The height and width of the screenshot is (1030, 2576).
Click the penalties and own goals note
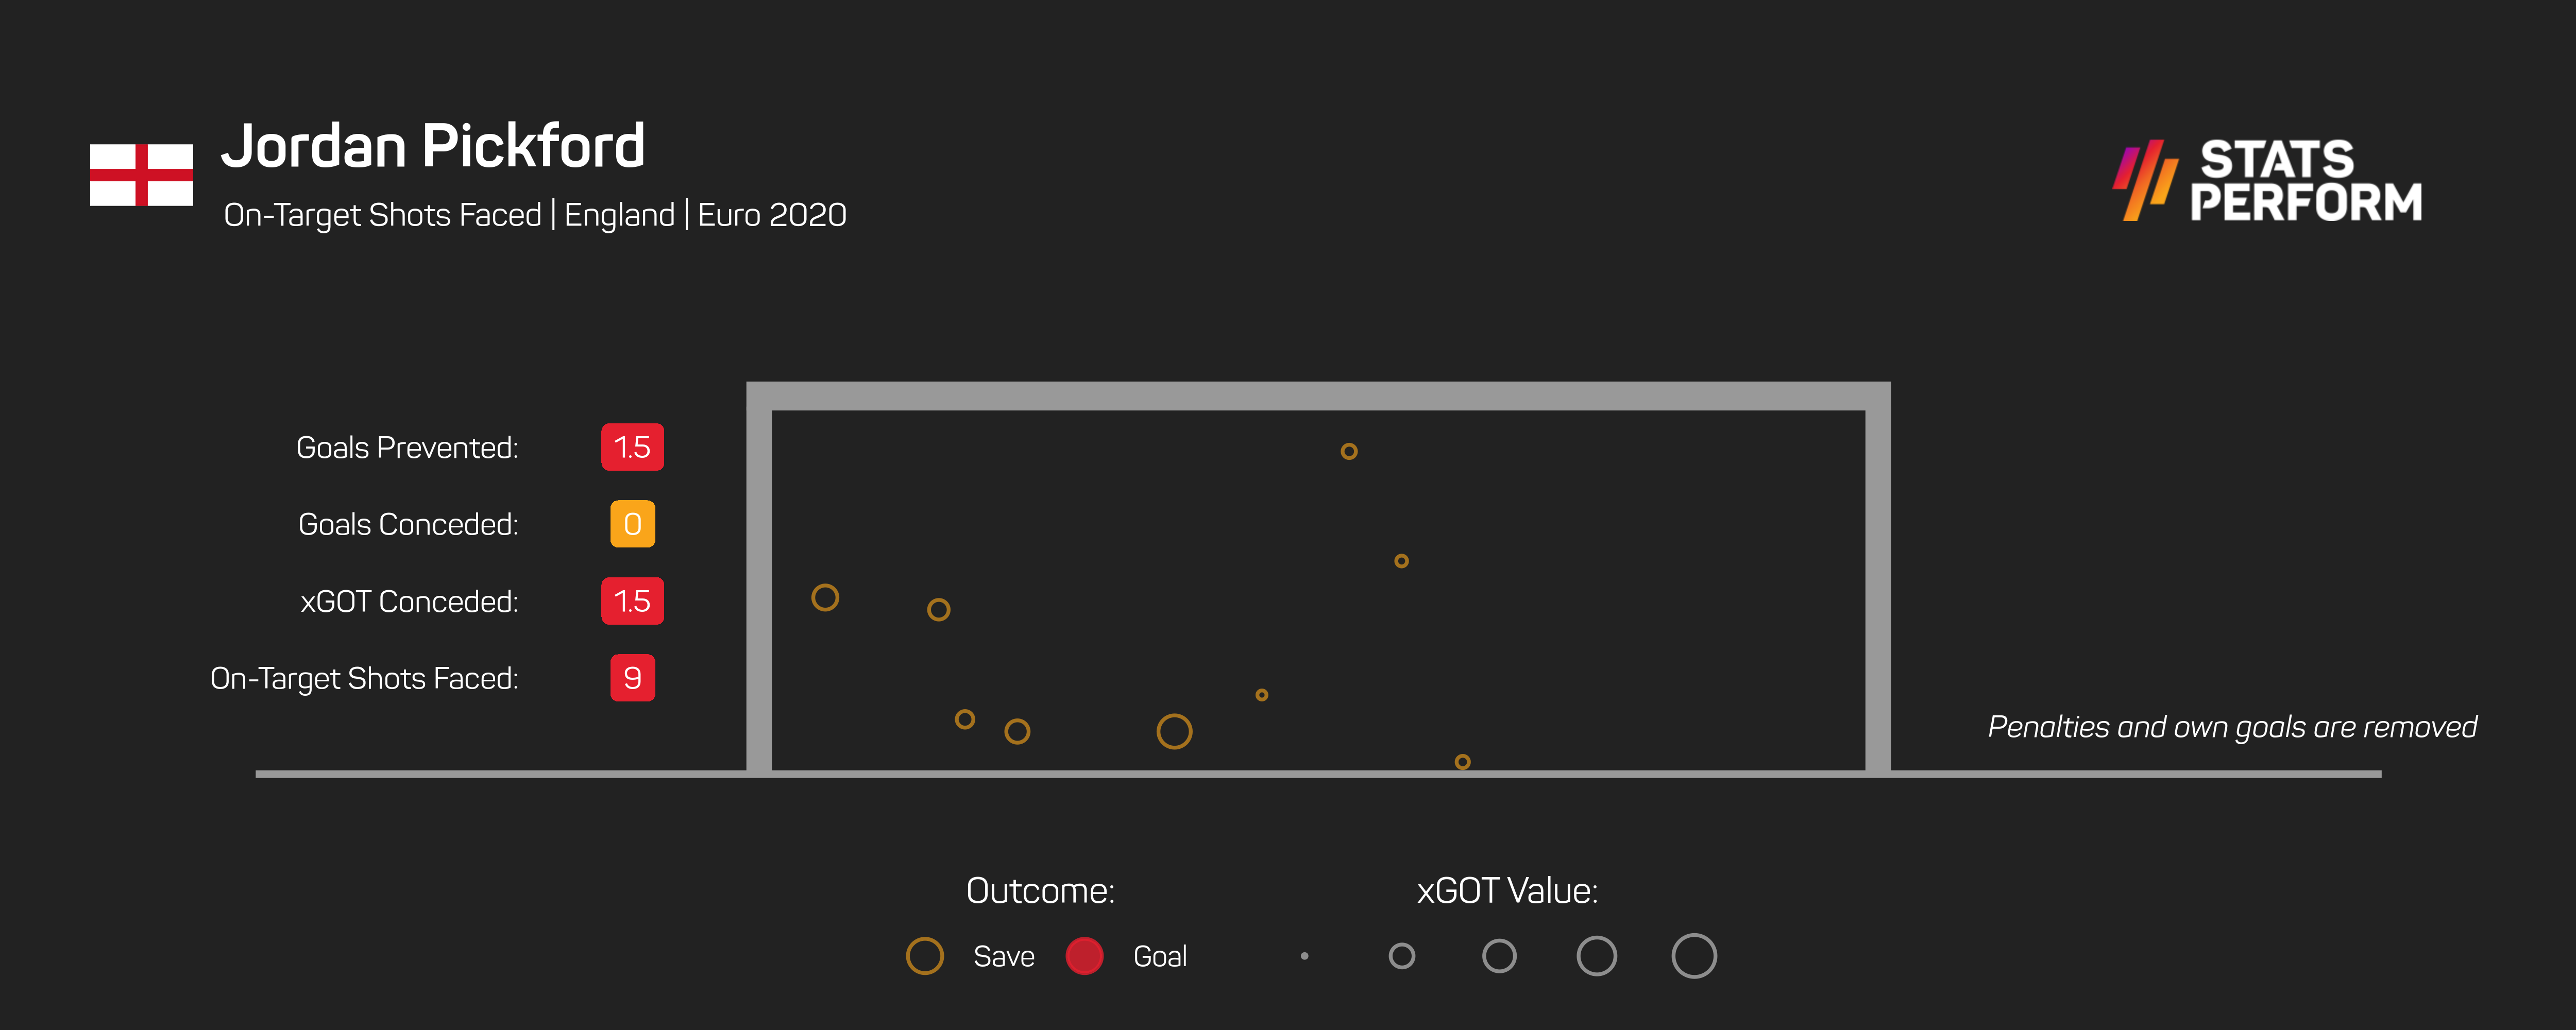click(x=2232, y=727)
